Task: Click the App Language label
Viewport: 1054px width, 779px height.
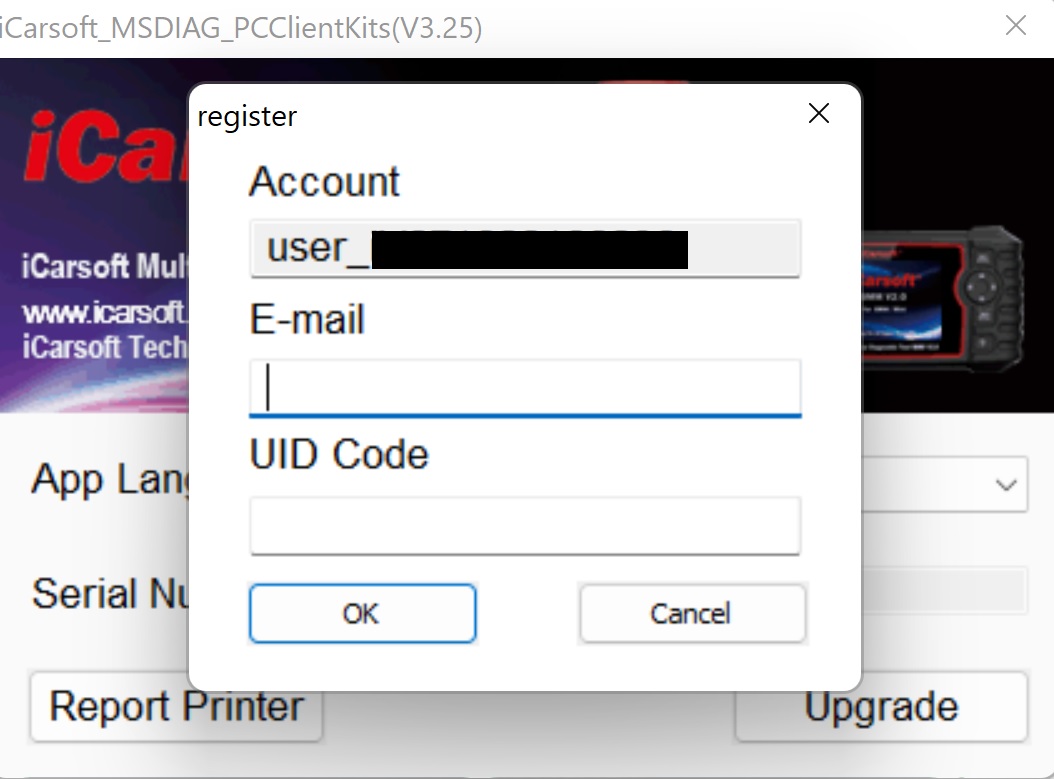Action: pos(110,481)
